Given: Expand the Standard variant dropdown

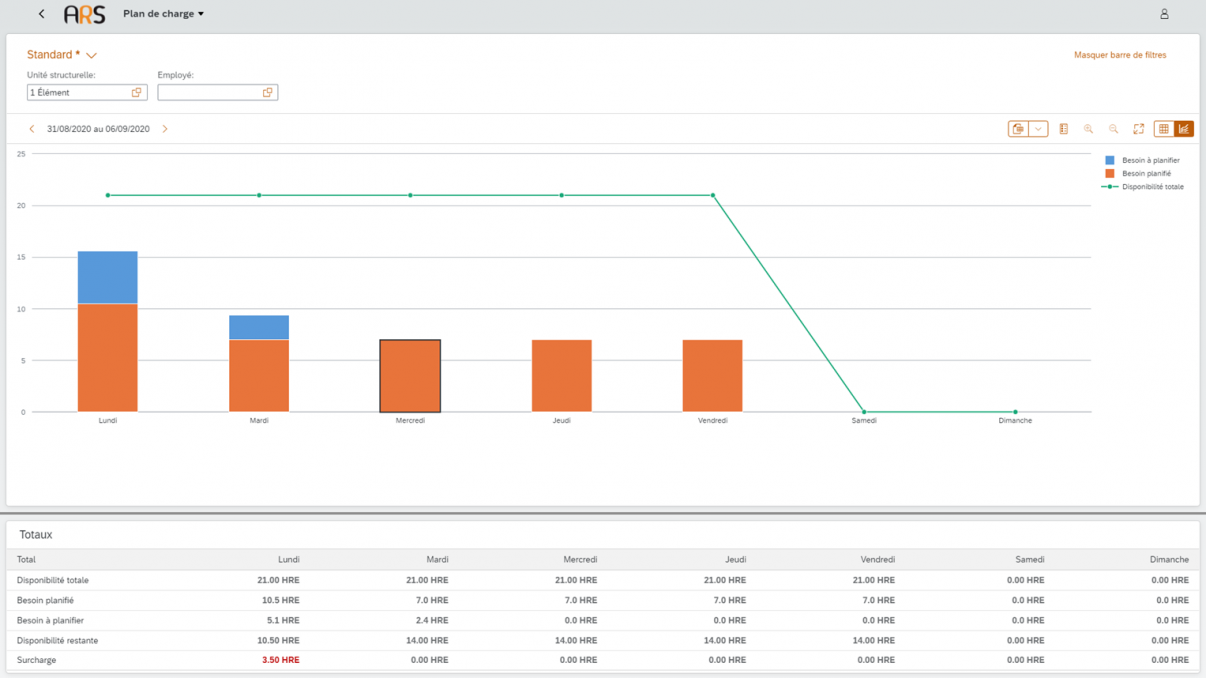Looking at the screenshot, I should point(91,56).
